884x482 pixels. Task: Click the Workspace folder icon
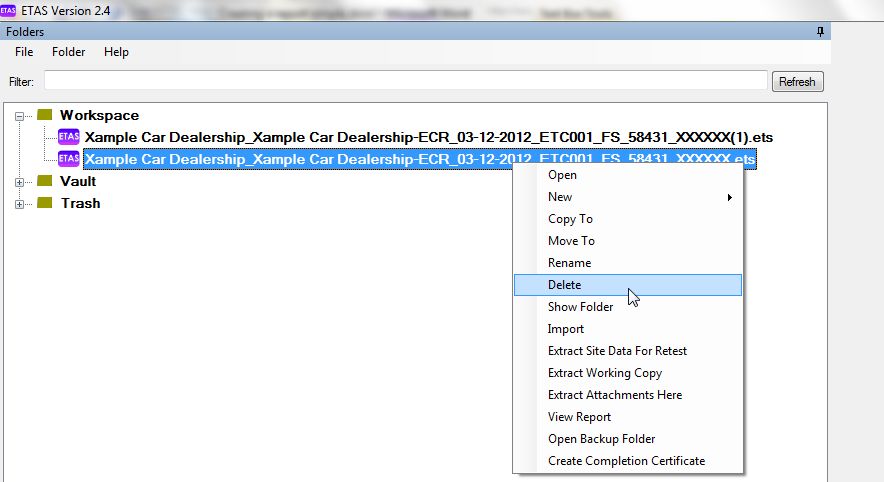coord(45,115)
